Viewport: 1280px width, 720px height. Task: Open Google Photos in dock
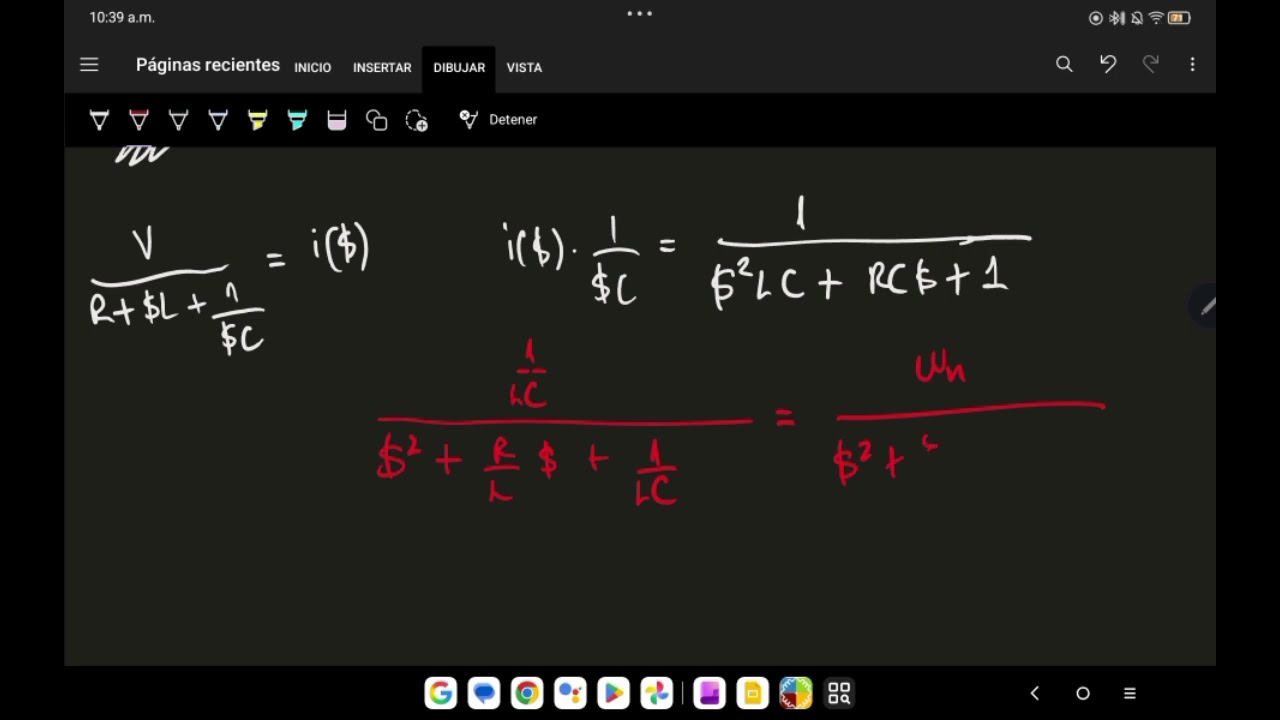pyautogui.click(x=656, y=693)
